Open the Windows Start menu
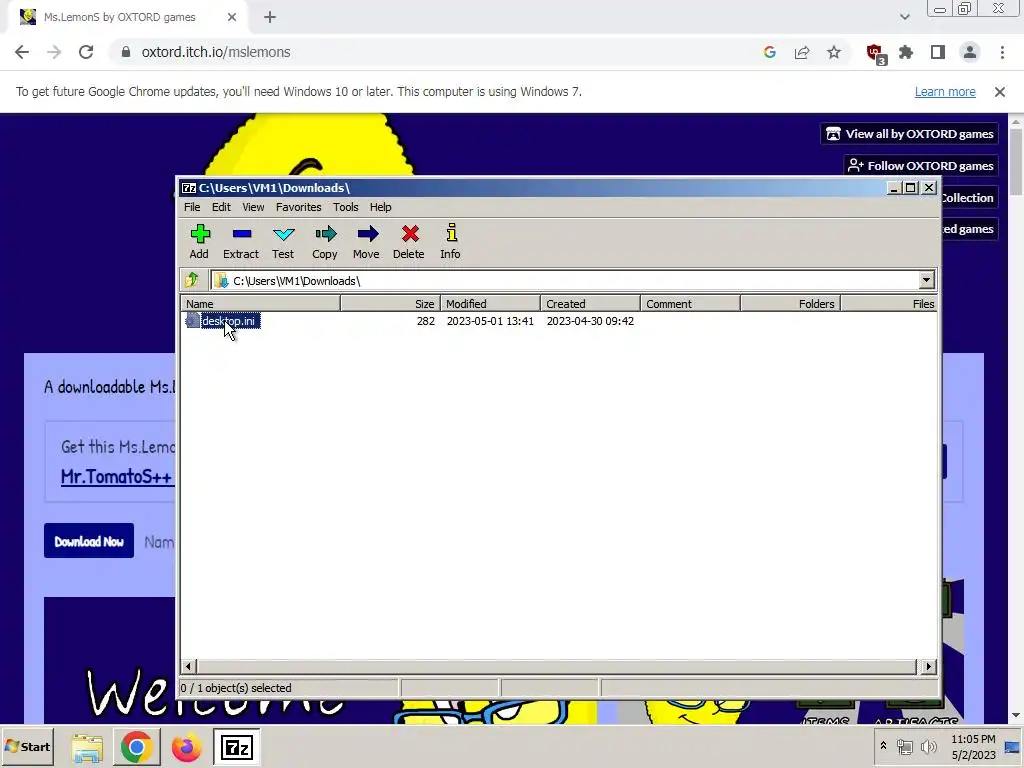The width and height of the screenshot is (1024, 768). [x=29, y=746]
